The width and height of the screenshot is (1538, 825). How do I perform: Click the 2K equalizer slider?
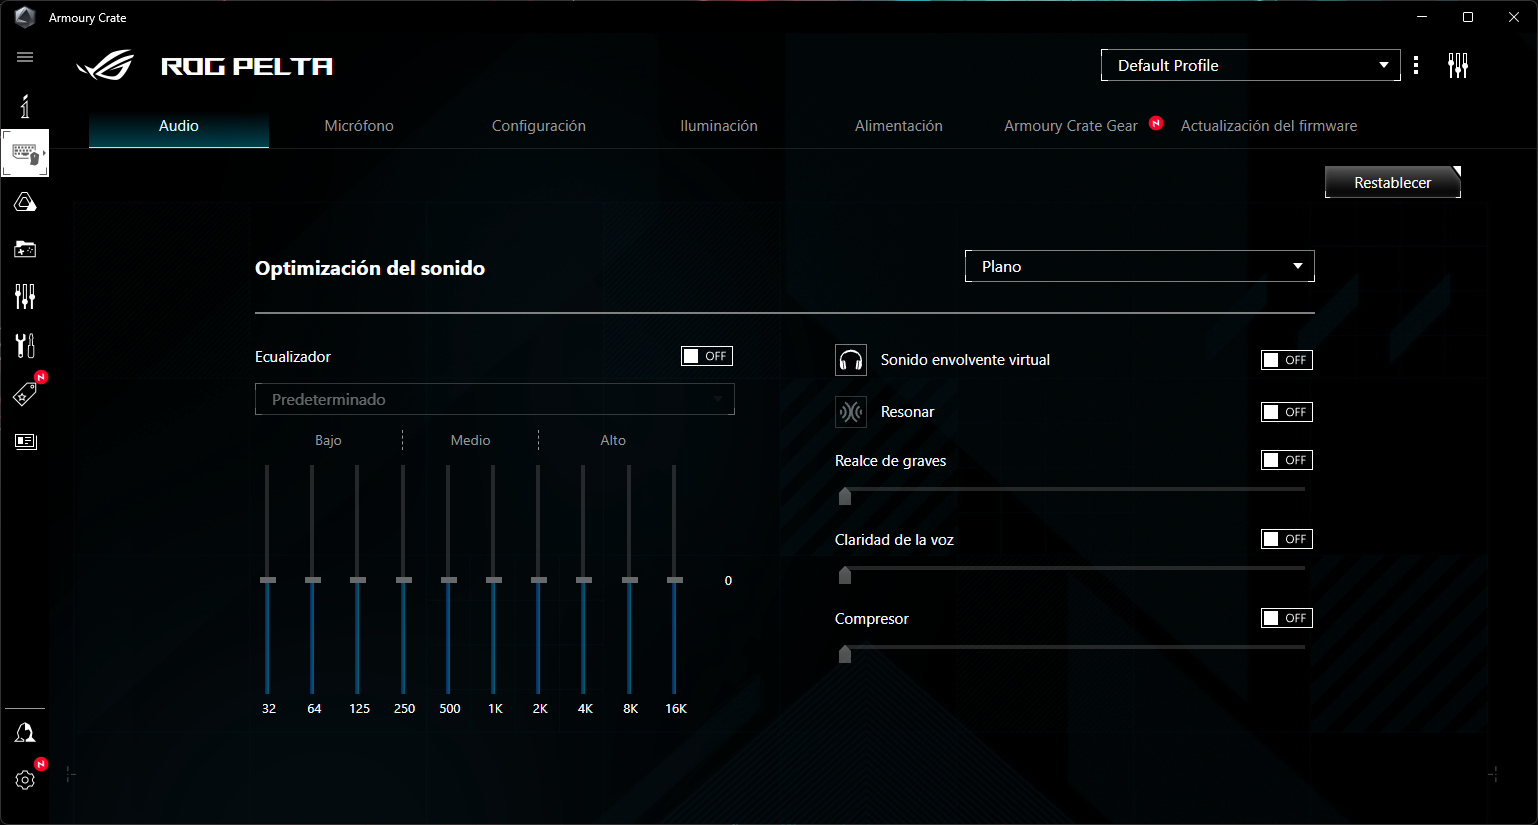coord(539,580)
